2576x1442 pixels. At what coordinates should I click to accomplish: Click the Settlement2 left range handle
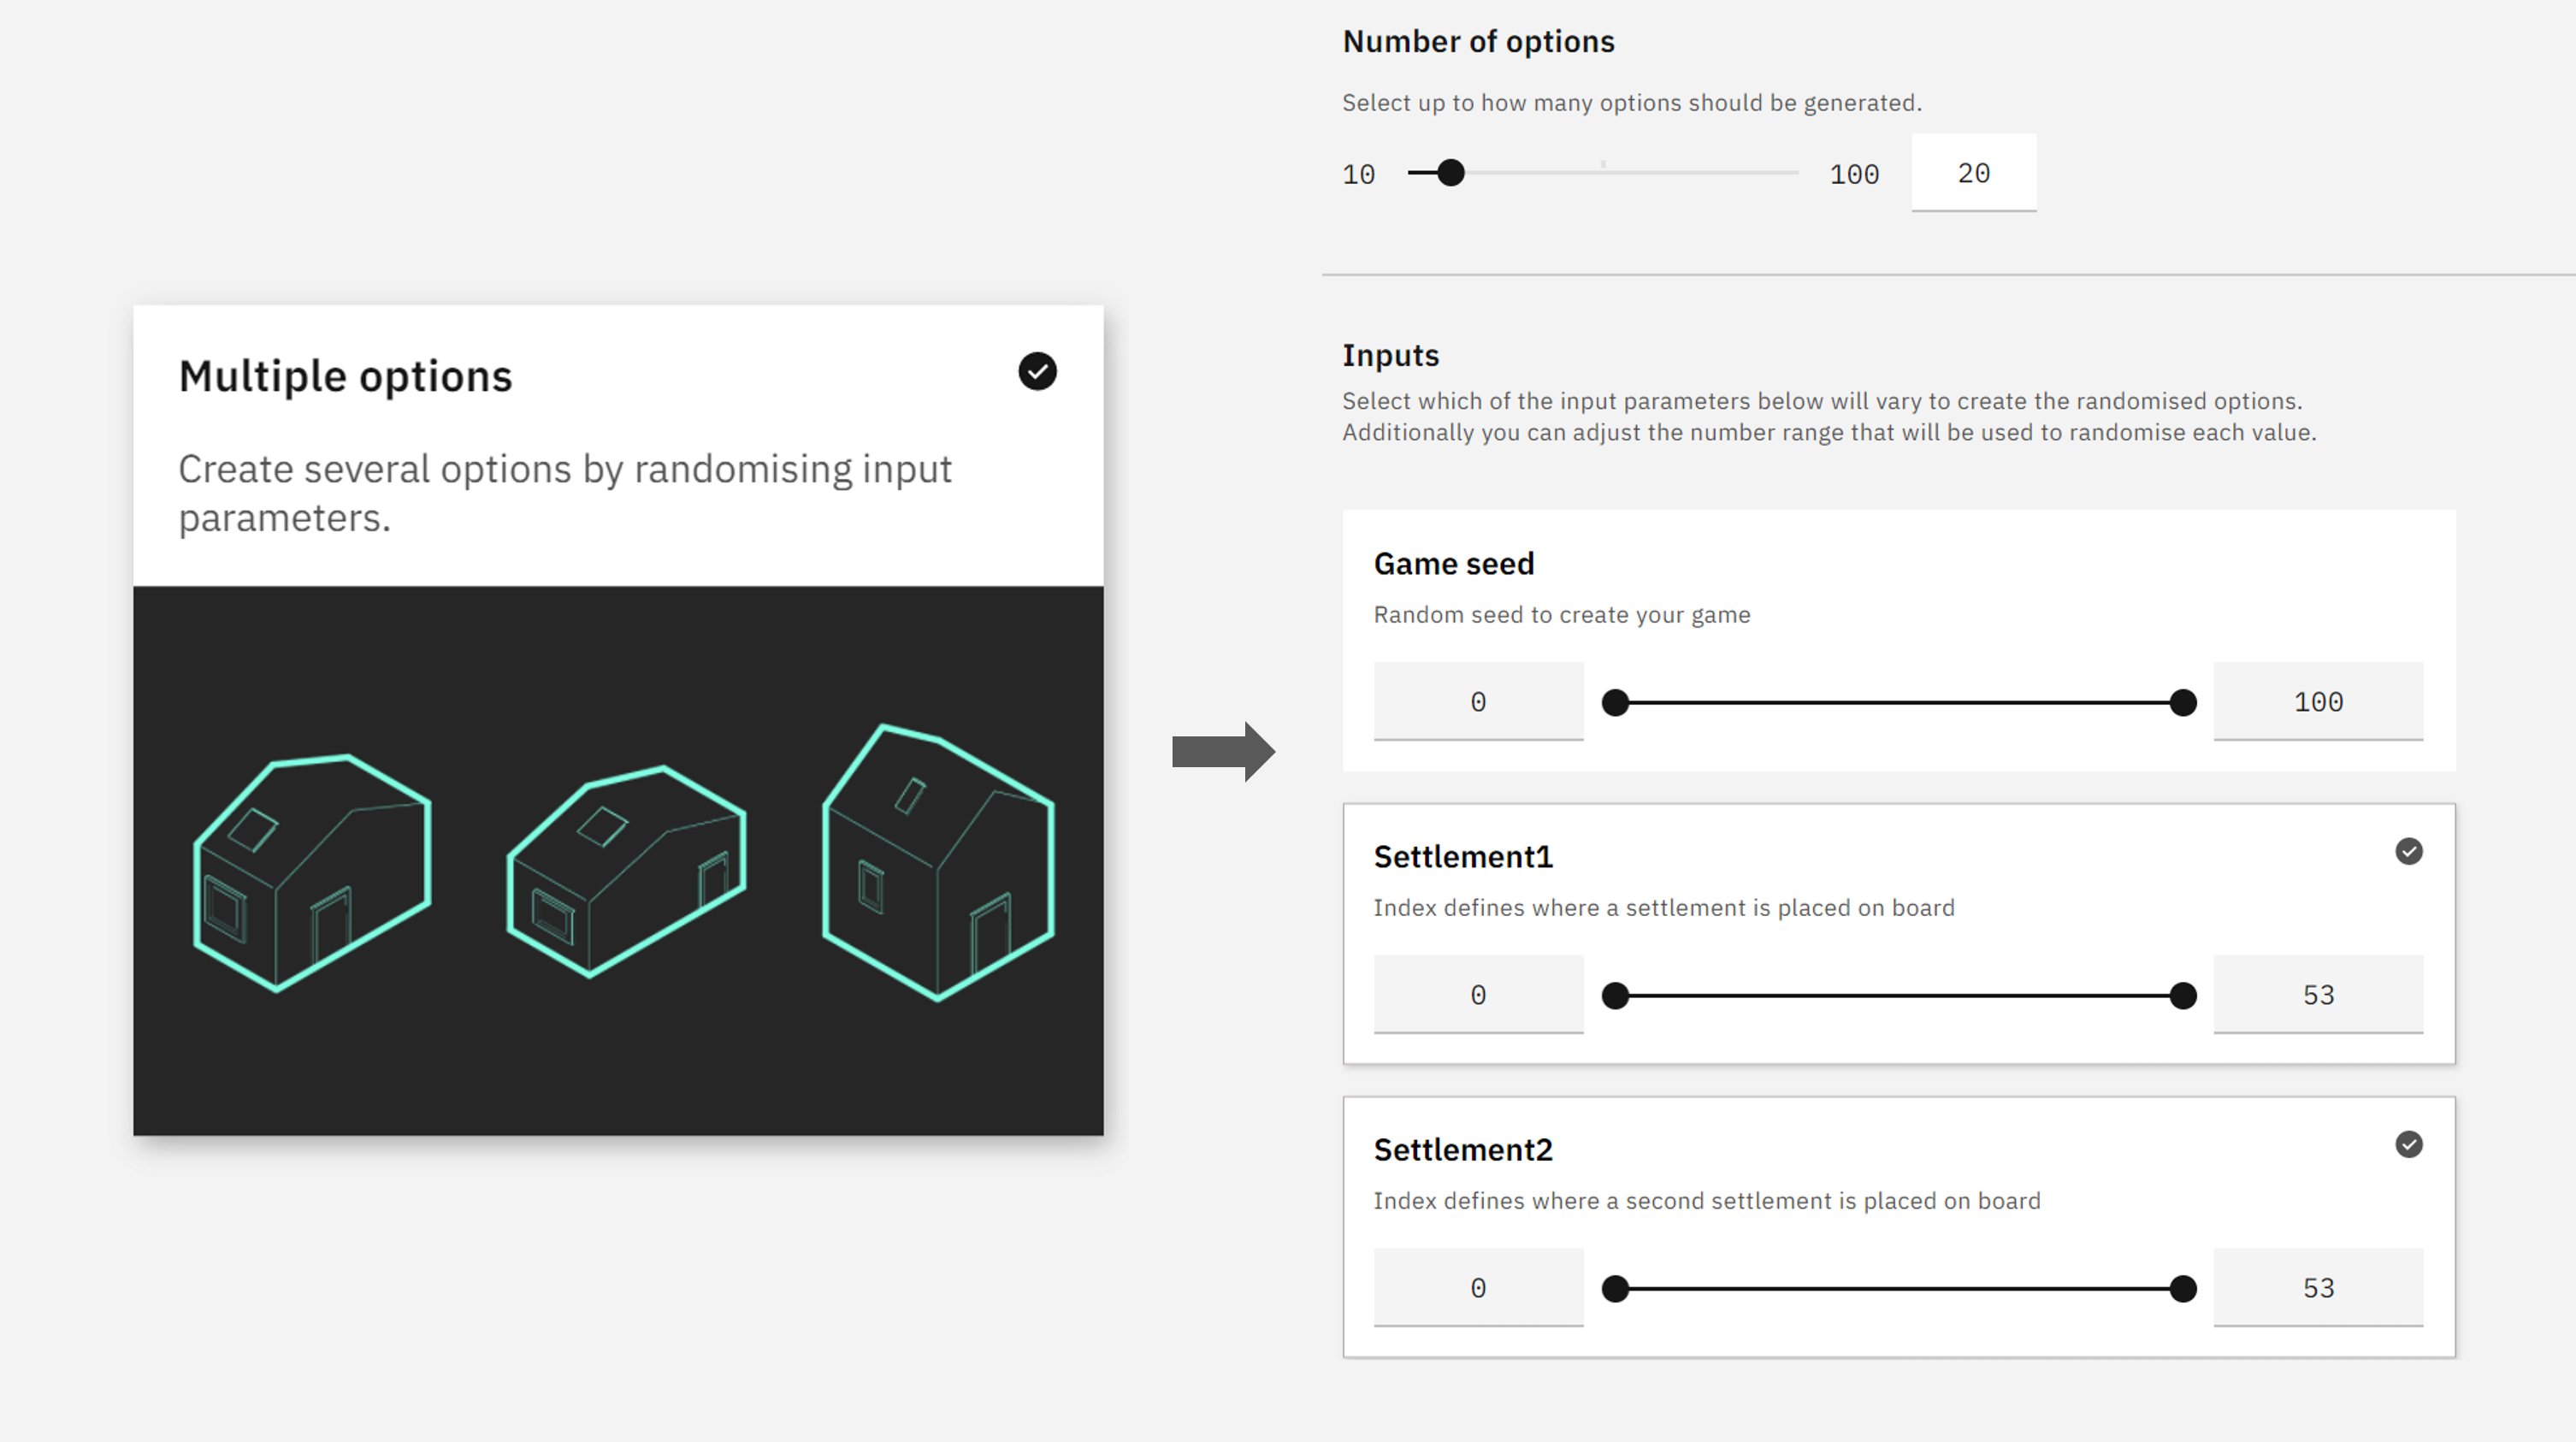[1615, 1289]
